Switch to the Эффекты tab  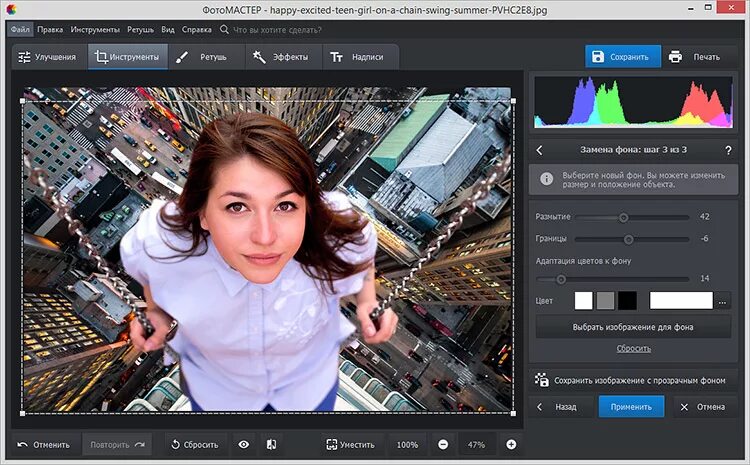(x=281, y=57)
